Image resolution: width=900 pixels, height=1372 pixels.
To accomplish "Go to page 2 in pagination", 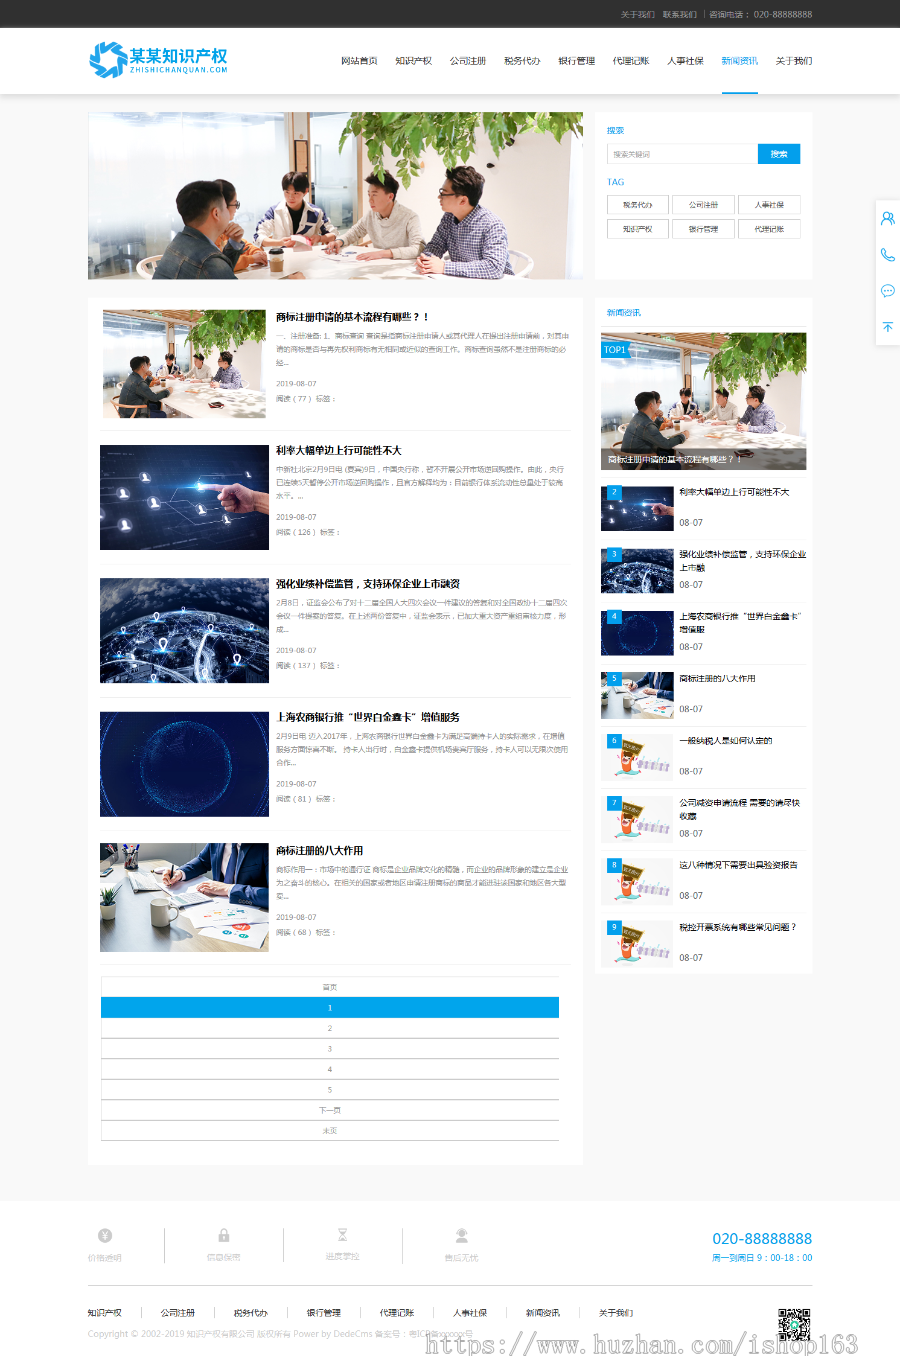I will coord(330,1028).
